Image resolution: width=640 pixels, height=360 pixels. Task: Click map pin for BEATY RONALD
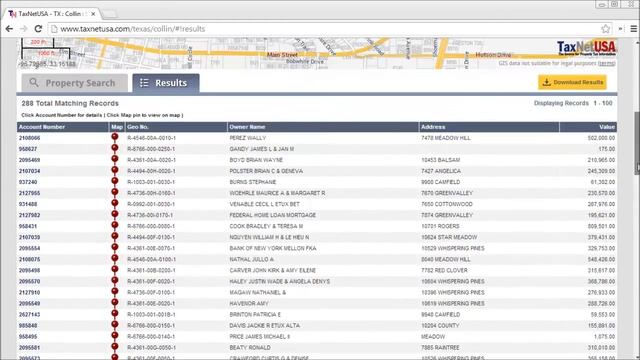115,347
